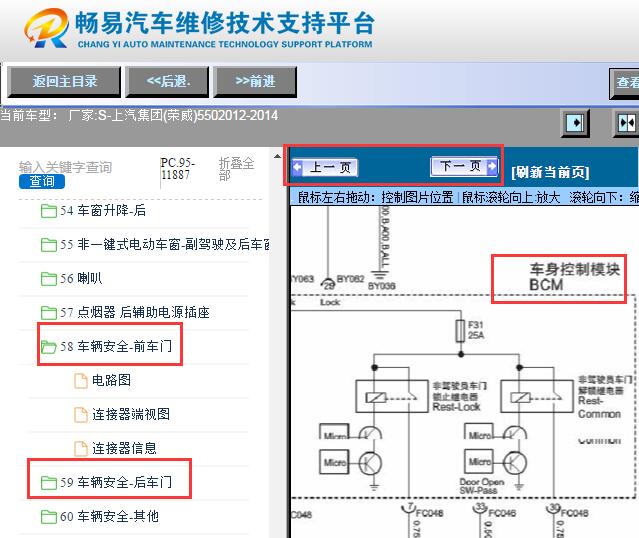Click the Rest-Common relay box in diagram
Screen dimensions: 639x538
pos(537,397)
